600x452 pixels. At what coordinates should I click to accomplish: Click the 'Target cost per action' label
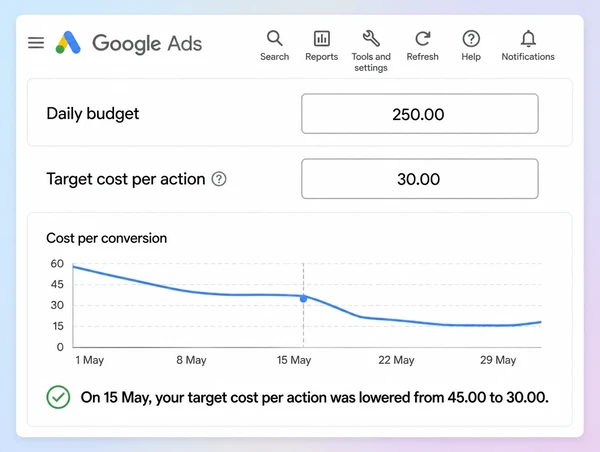[126, 179]
